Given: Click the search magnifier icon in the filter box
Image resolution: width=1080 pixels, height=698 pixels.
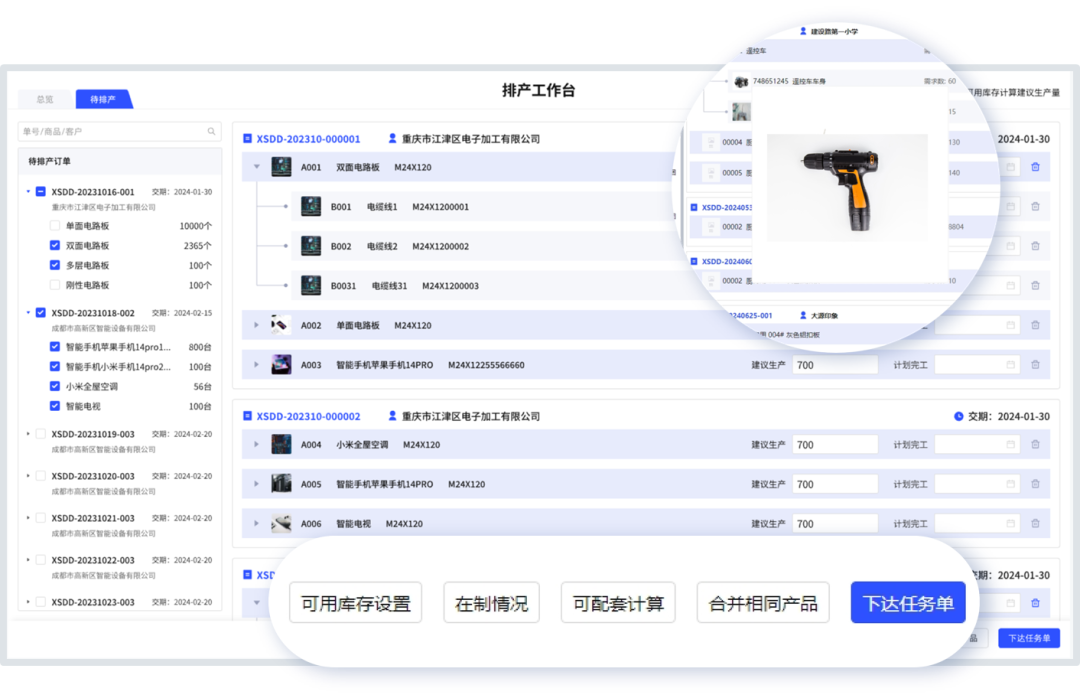Looking at the screenshot, I should click(x=210, y=131).
